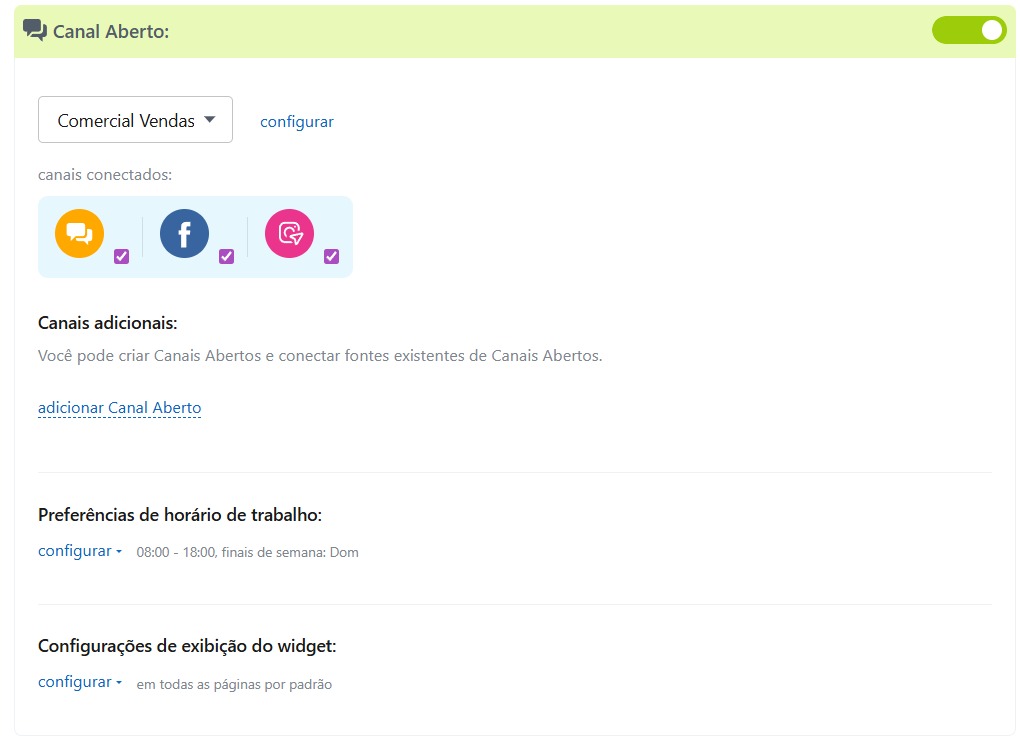Uncheck the live chat channel checkbox
1020x736 pixels.
[x=121, y=256]
